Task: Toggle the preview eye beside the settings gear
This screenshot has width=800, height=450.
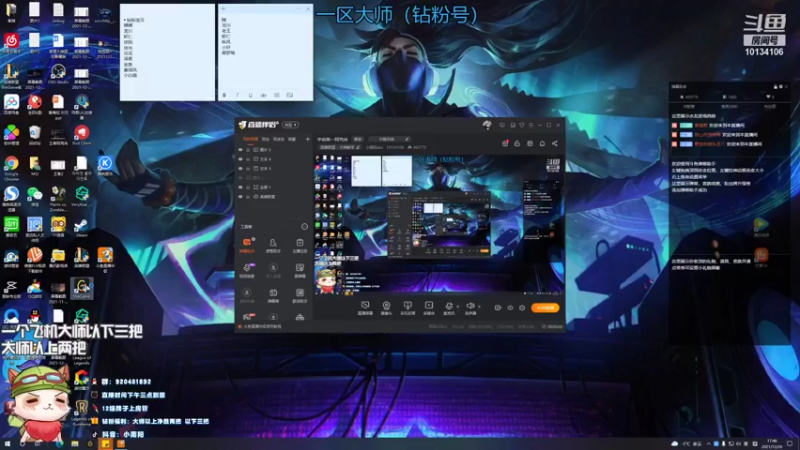Action: pyautogui.click(x=510, y=308)
